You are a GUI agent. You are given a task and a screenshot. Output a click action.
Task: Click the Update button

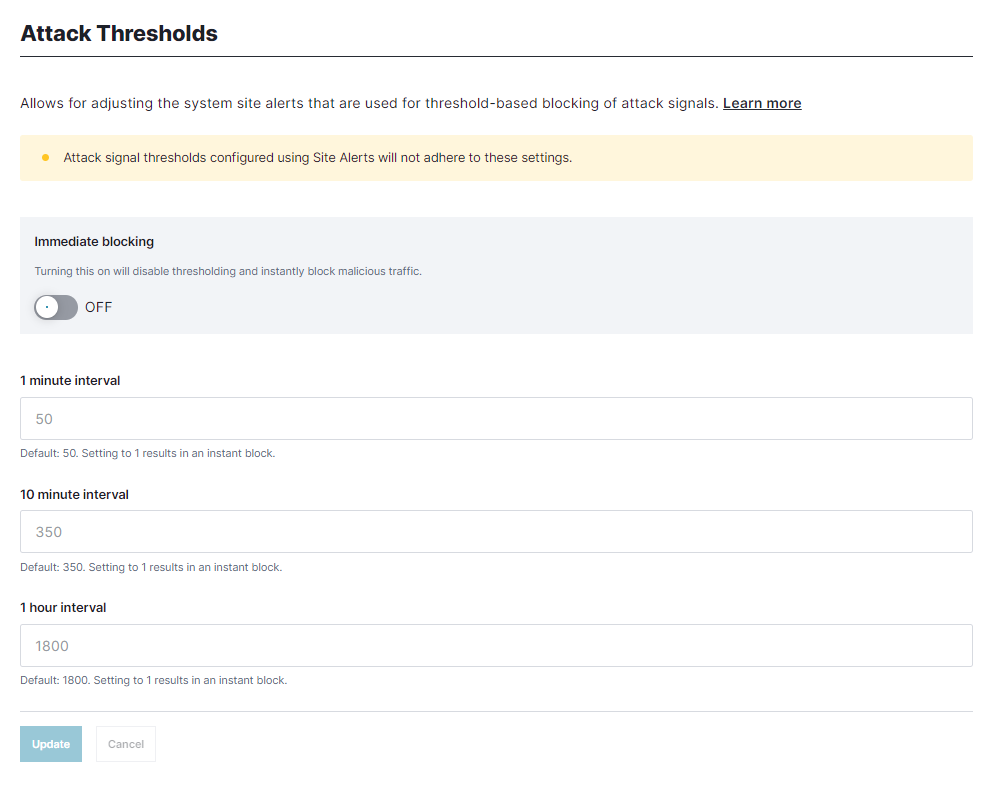pyautogui.click(x=50, y=743)
